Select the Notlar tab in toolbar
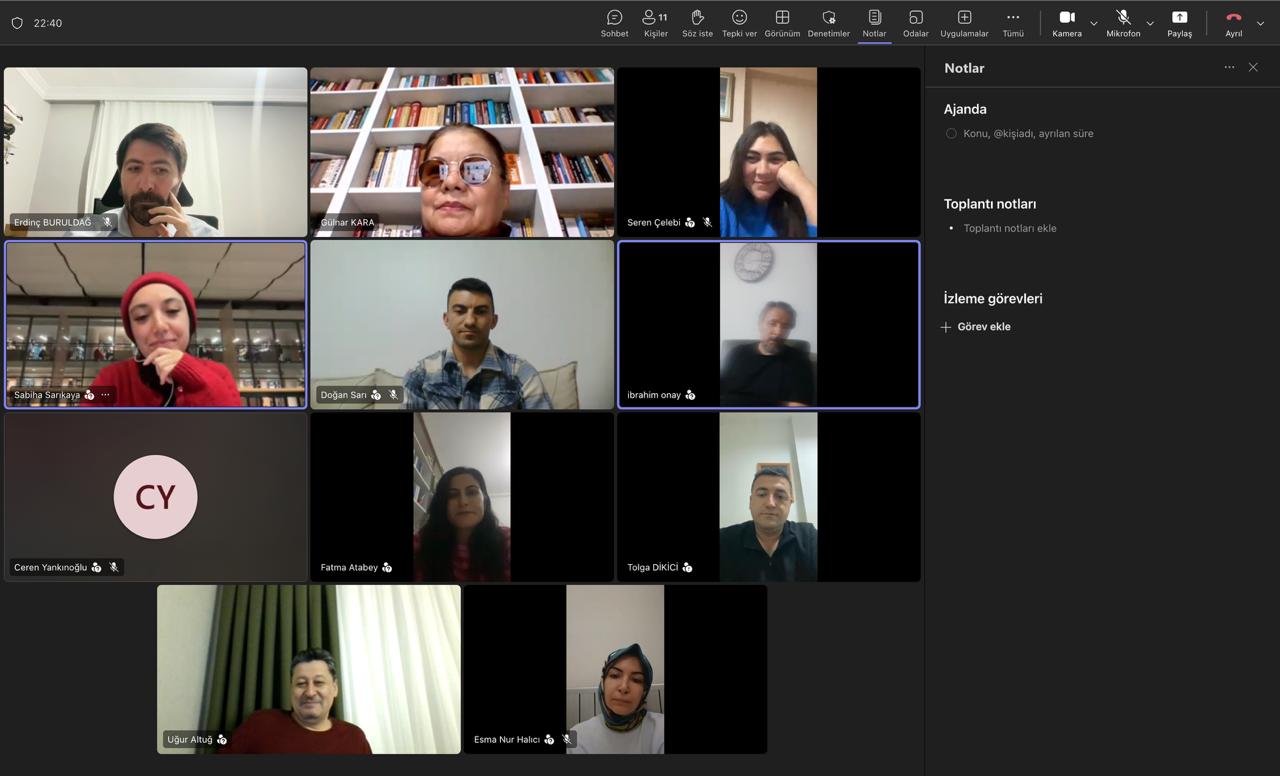The image size is (1280, 776). pos(874,23)
